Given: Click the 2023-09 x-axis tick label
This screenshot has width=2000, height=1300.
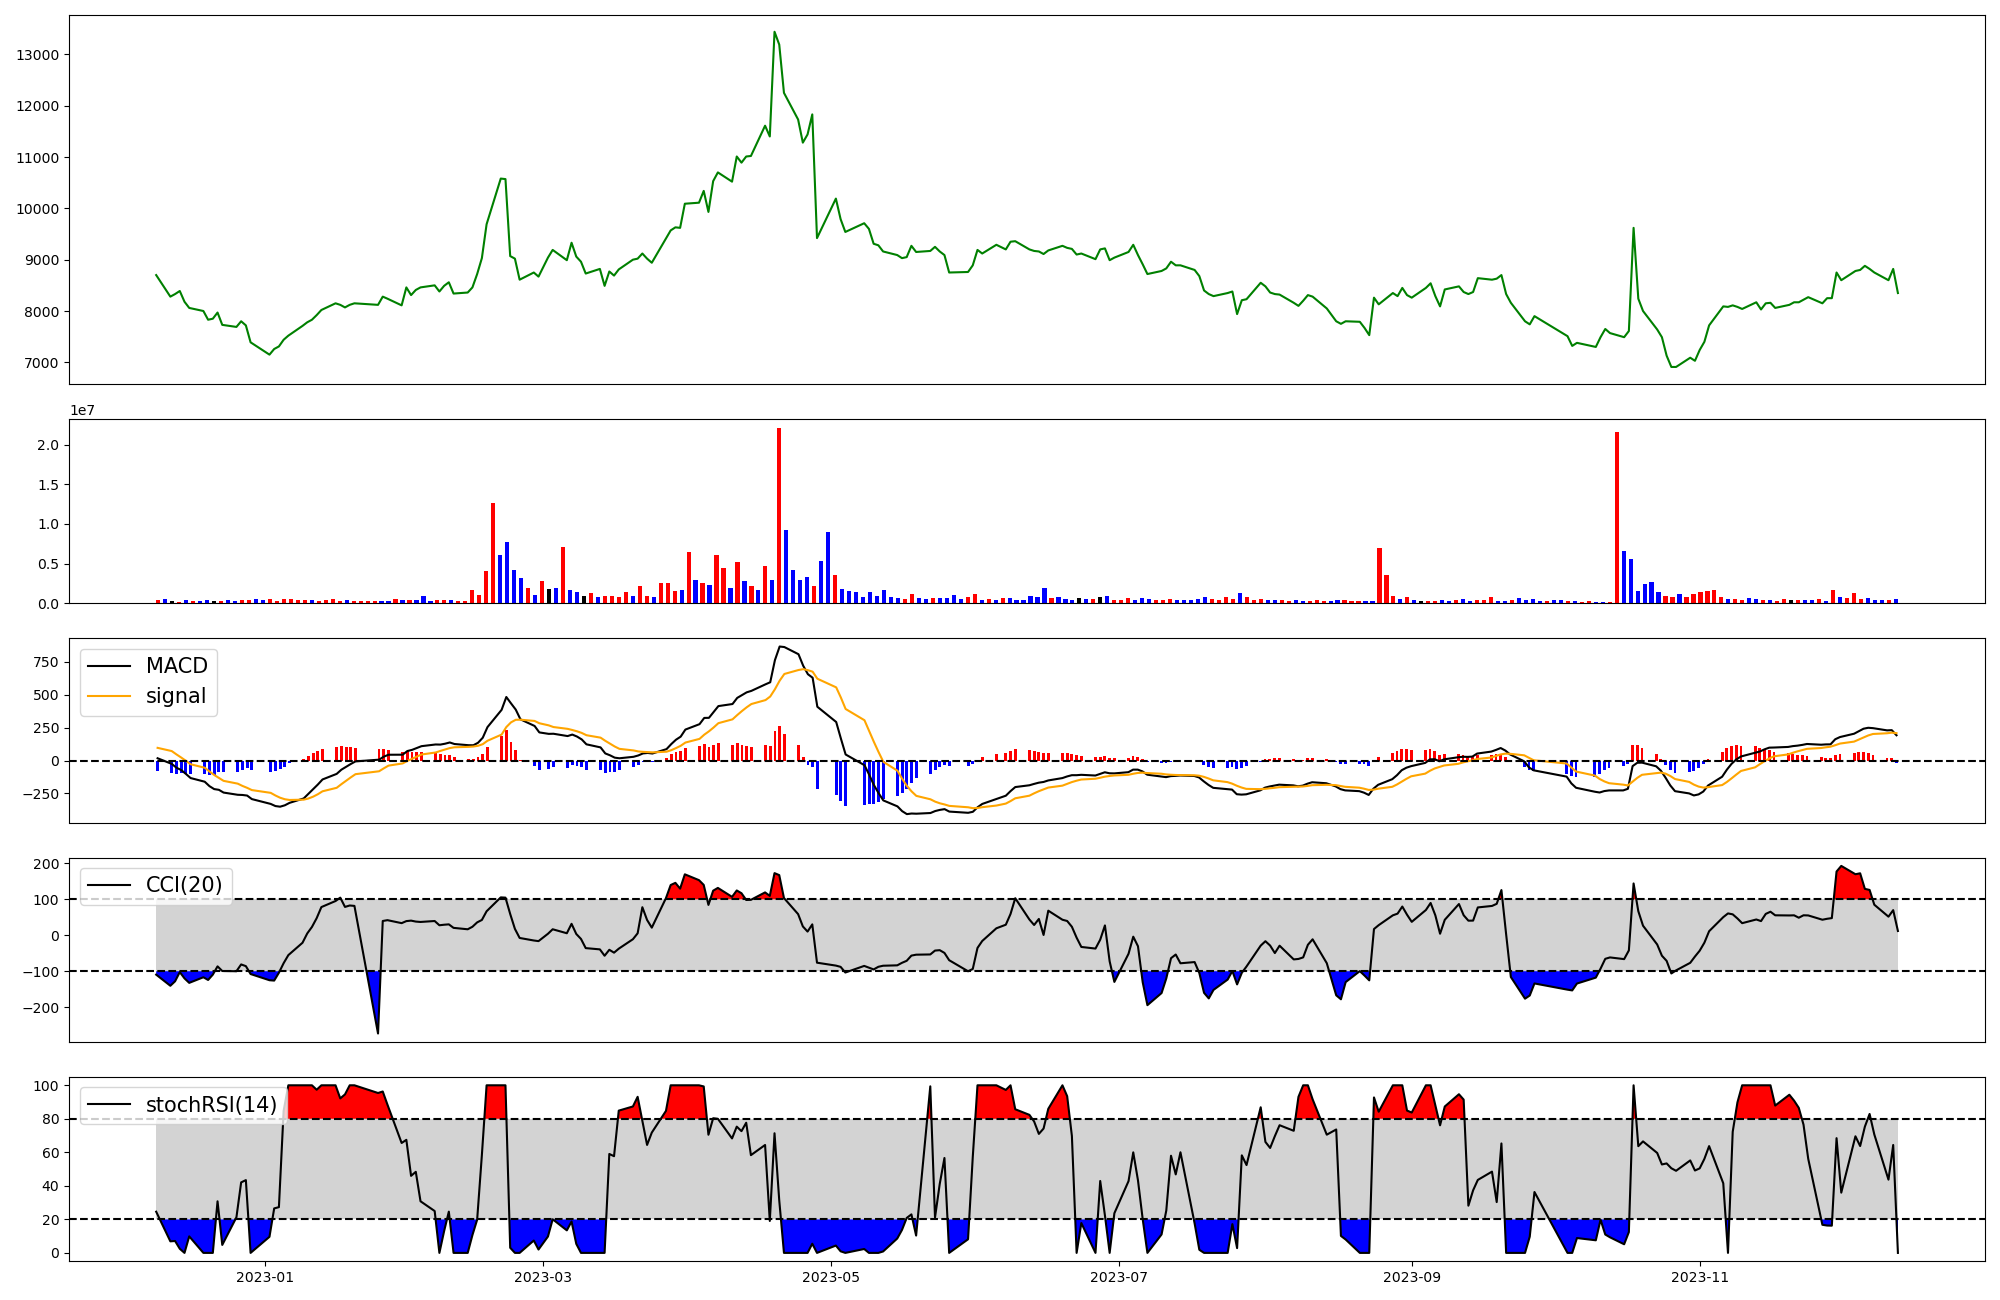Looking at the screenshot, I should click(1412, 1276).
